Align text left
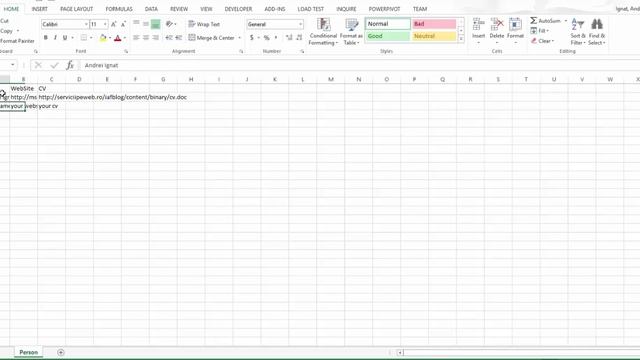The image size is (640, 360). click(136, 38)
